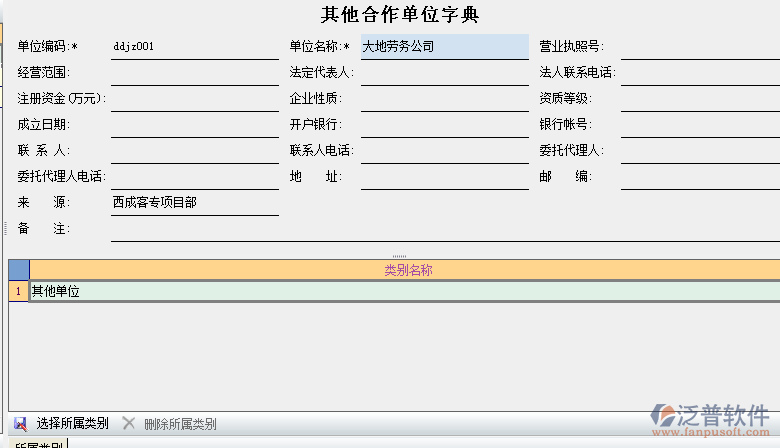Click the 类别名称 column header
This screenshot has height=448, width=780.
point(405,270)
